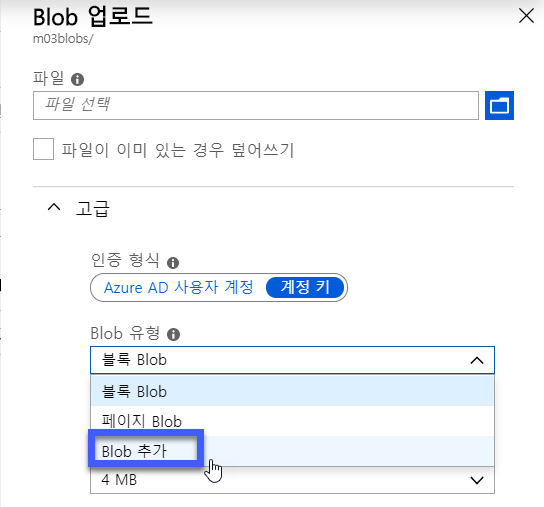Click the Blob 업로드 title
The height and width of the screenshot is (507, 544).
(93, 16)
